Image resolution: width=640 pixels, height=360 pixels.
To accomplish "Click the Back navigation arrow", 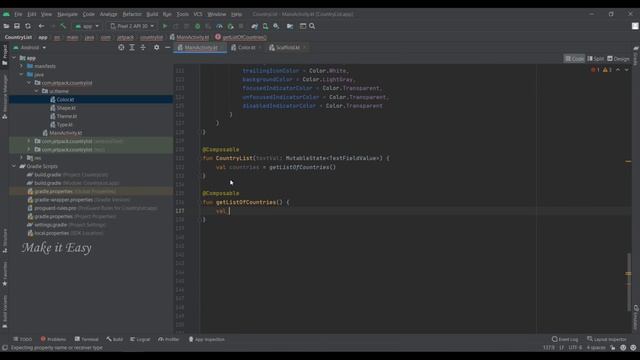I will [x=41, y=26].
